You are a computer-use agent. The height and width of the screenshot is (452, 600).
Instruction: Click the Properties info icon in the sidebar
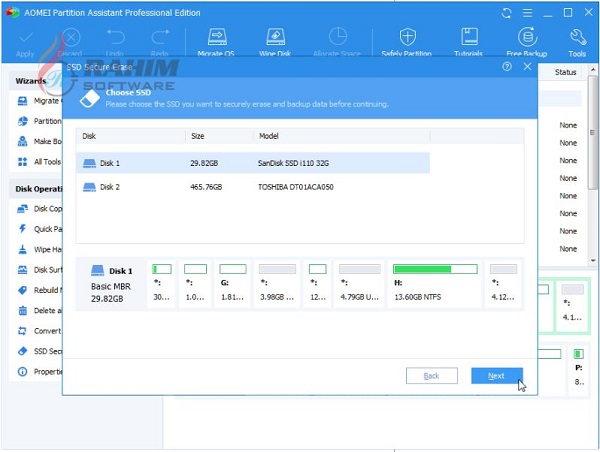pyautogui.click(x=23, y=371)
